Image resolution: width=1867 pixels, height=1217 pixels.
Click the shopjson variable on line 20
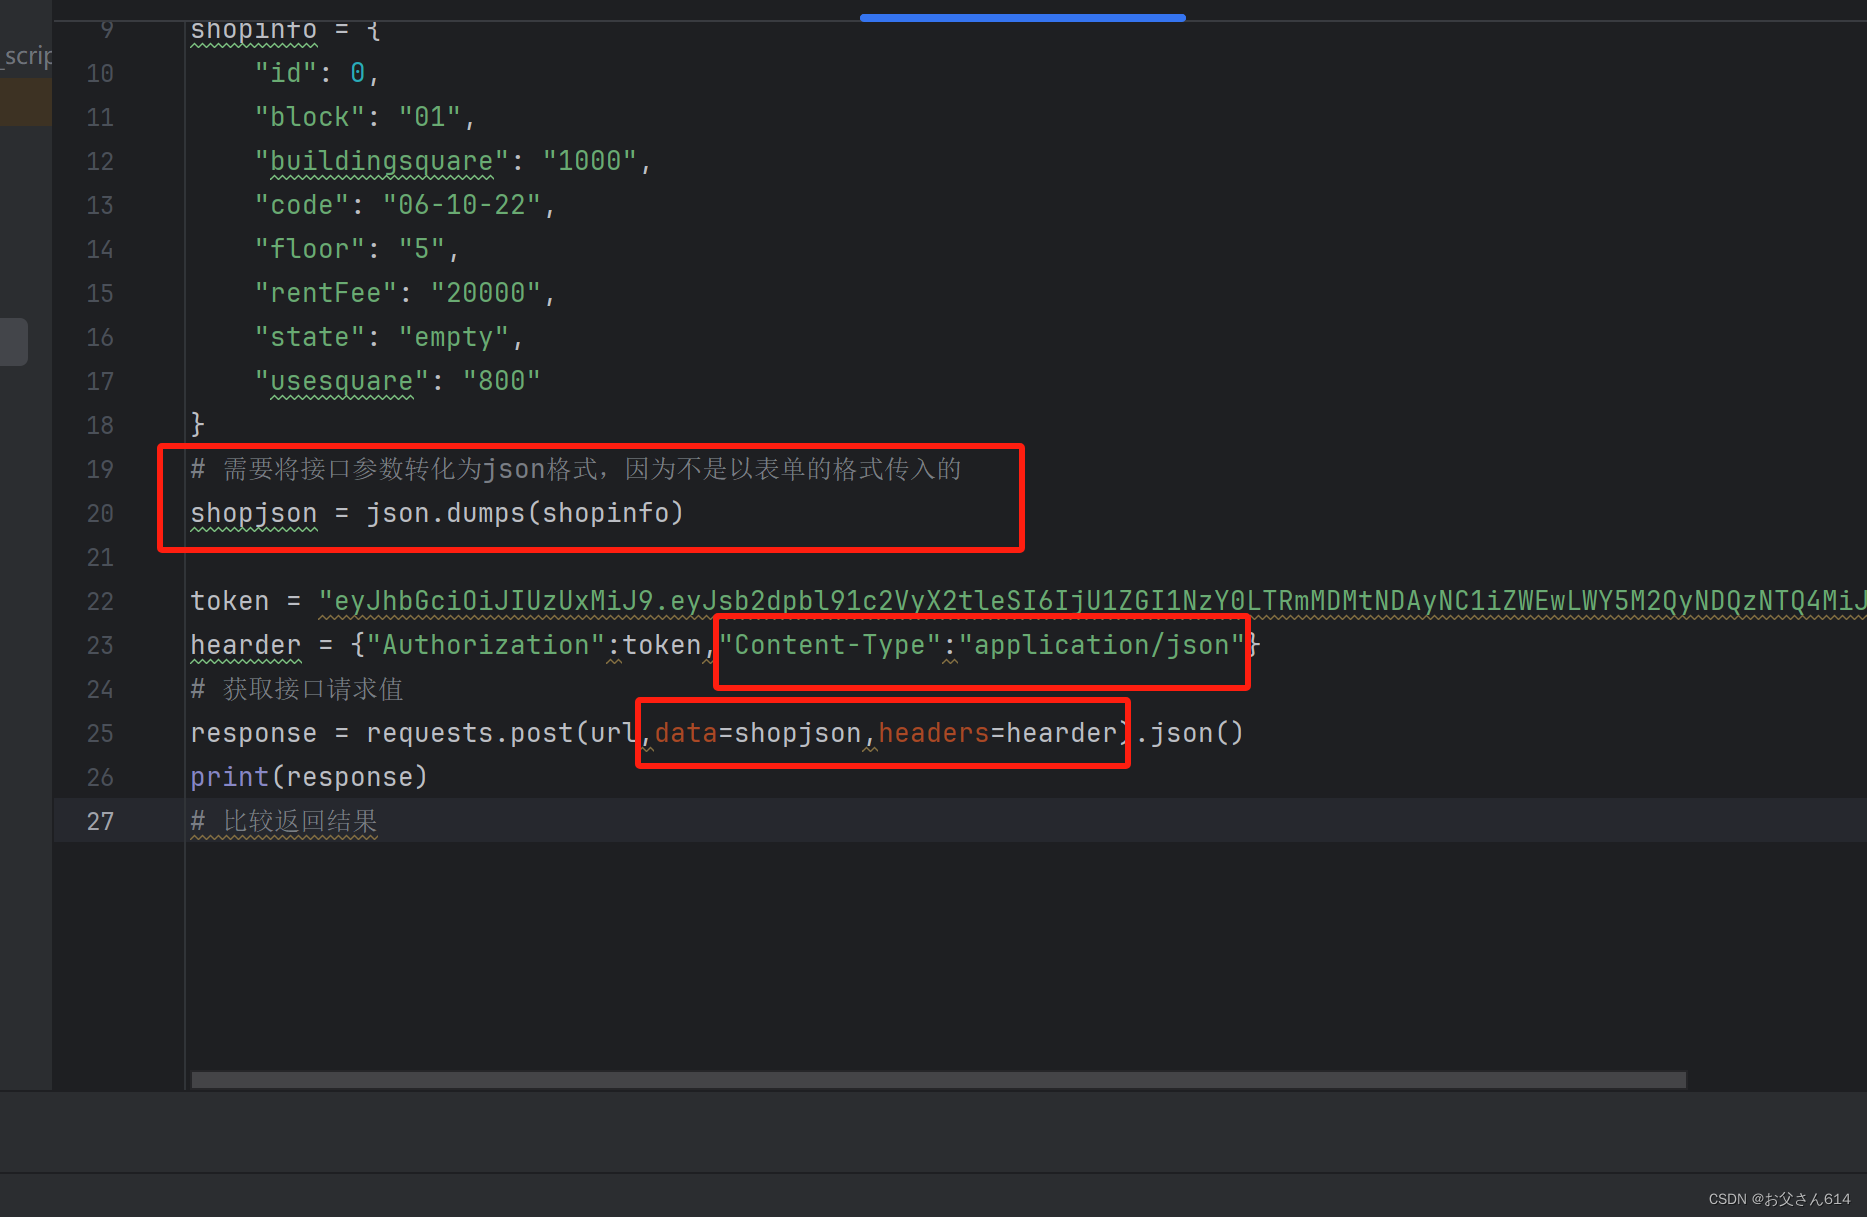coord(253,513)
